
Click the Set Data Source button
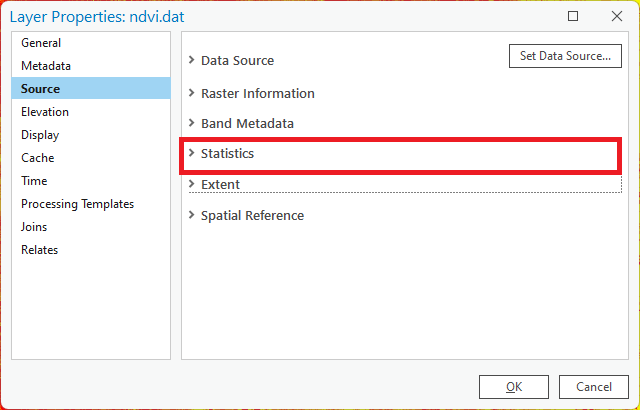click(564, 57)
